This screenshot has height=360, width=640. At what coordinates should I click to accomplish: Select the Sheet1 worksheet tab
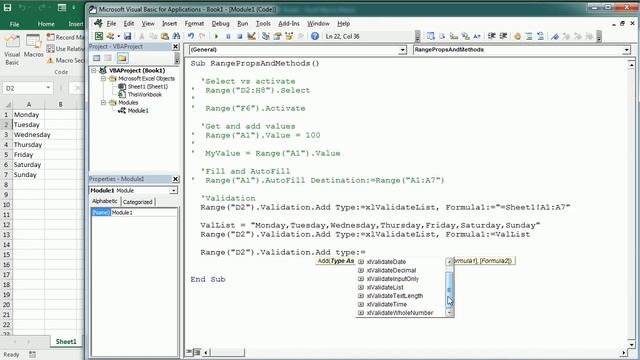[x=66, y=342]
